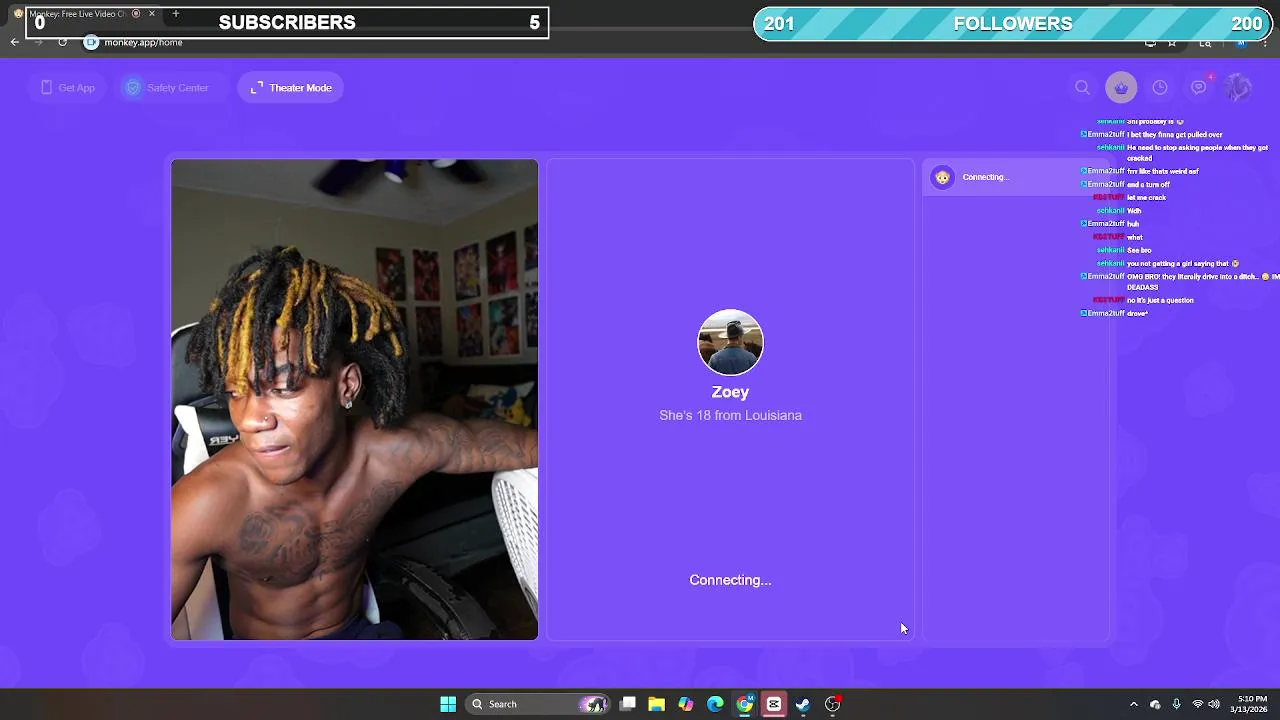Open Copilot from the taskbar
This screenshot has width=1280, height=720.
[x=686, y=704]
